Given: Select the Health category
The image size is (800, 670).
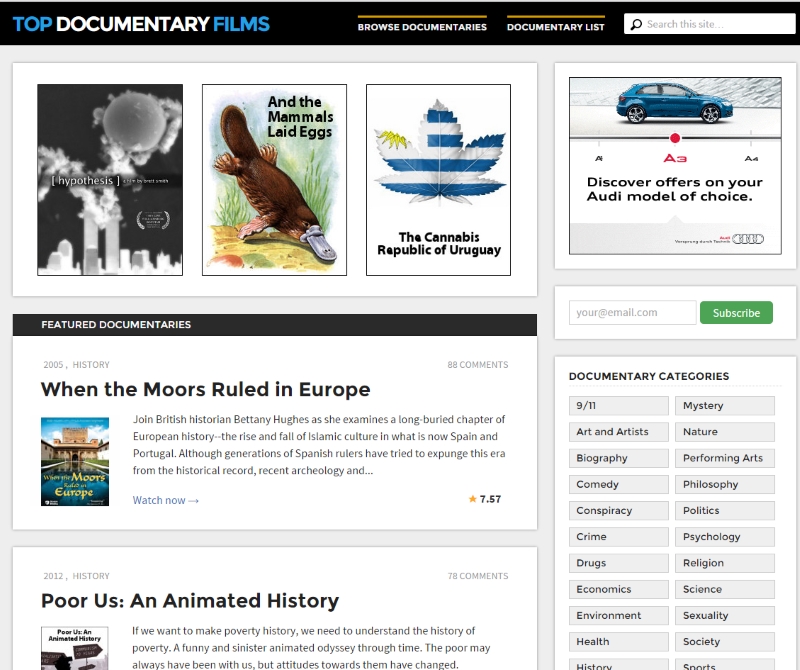Looking at the screenshot, I should tap(618, 641).
